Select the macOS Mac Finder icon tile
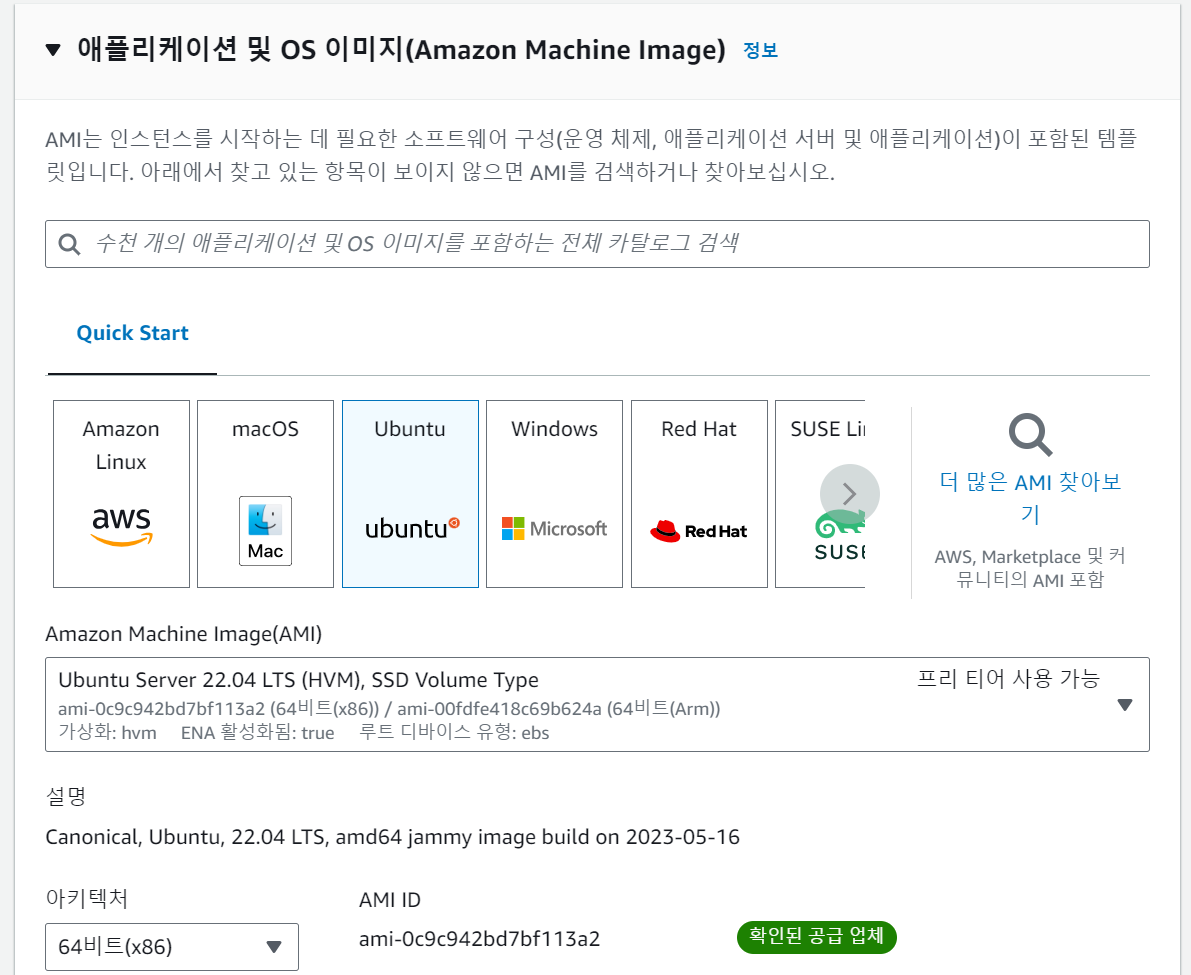1191x975 pixels. pos(265,494)
